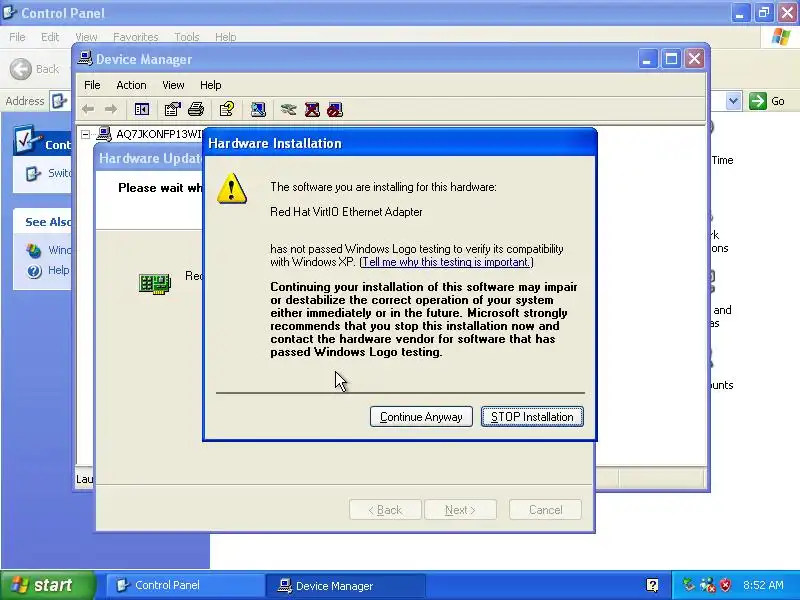Restore down the Control Panel window
This screenshot has height=600, width=800.
coord(764,13)
